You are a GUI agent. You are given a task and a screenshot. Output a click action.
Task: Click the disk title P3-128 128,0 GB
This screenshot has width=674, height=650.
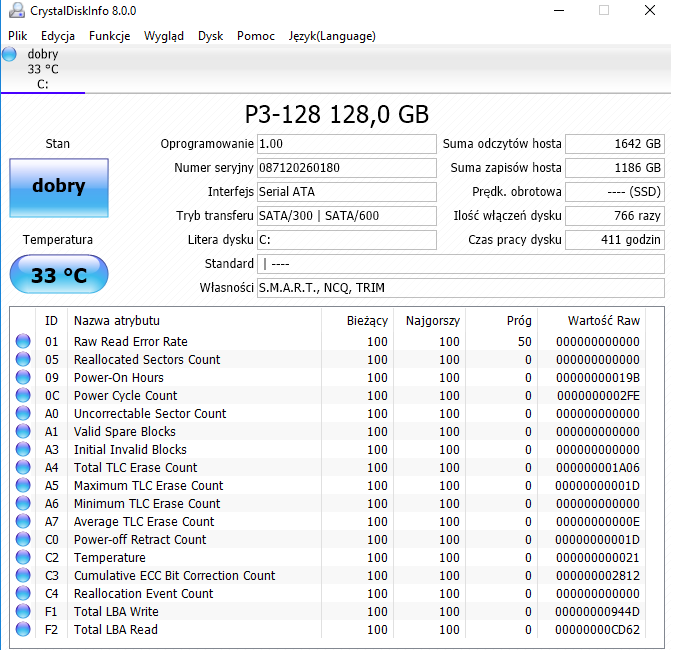point(337,114)
